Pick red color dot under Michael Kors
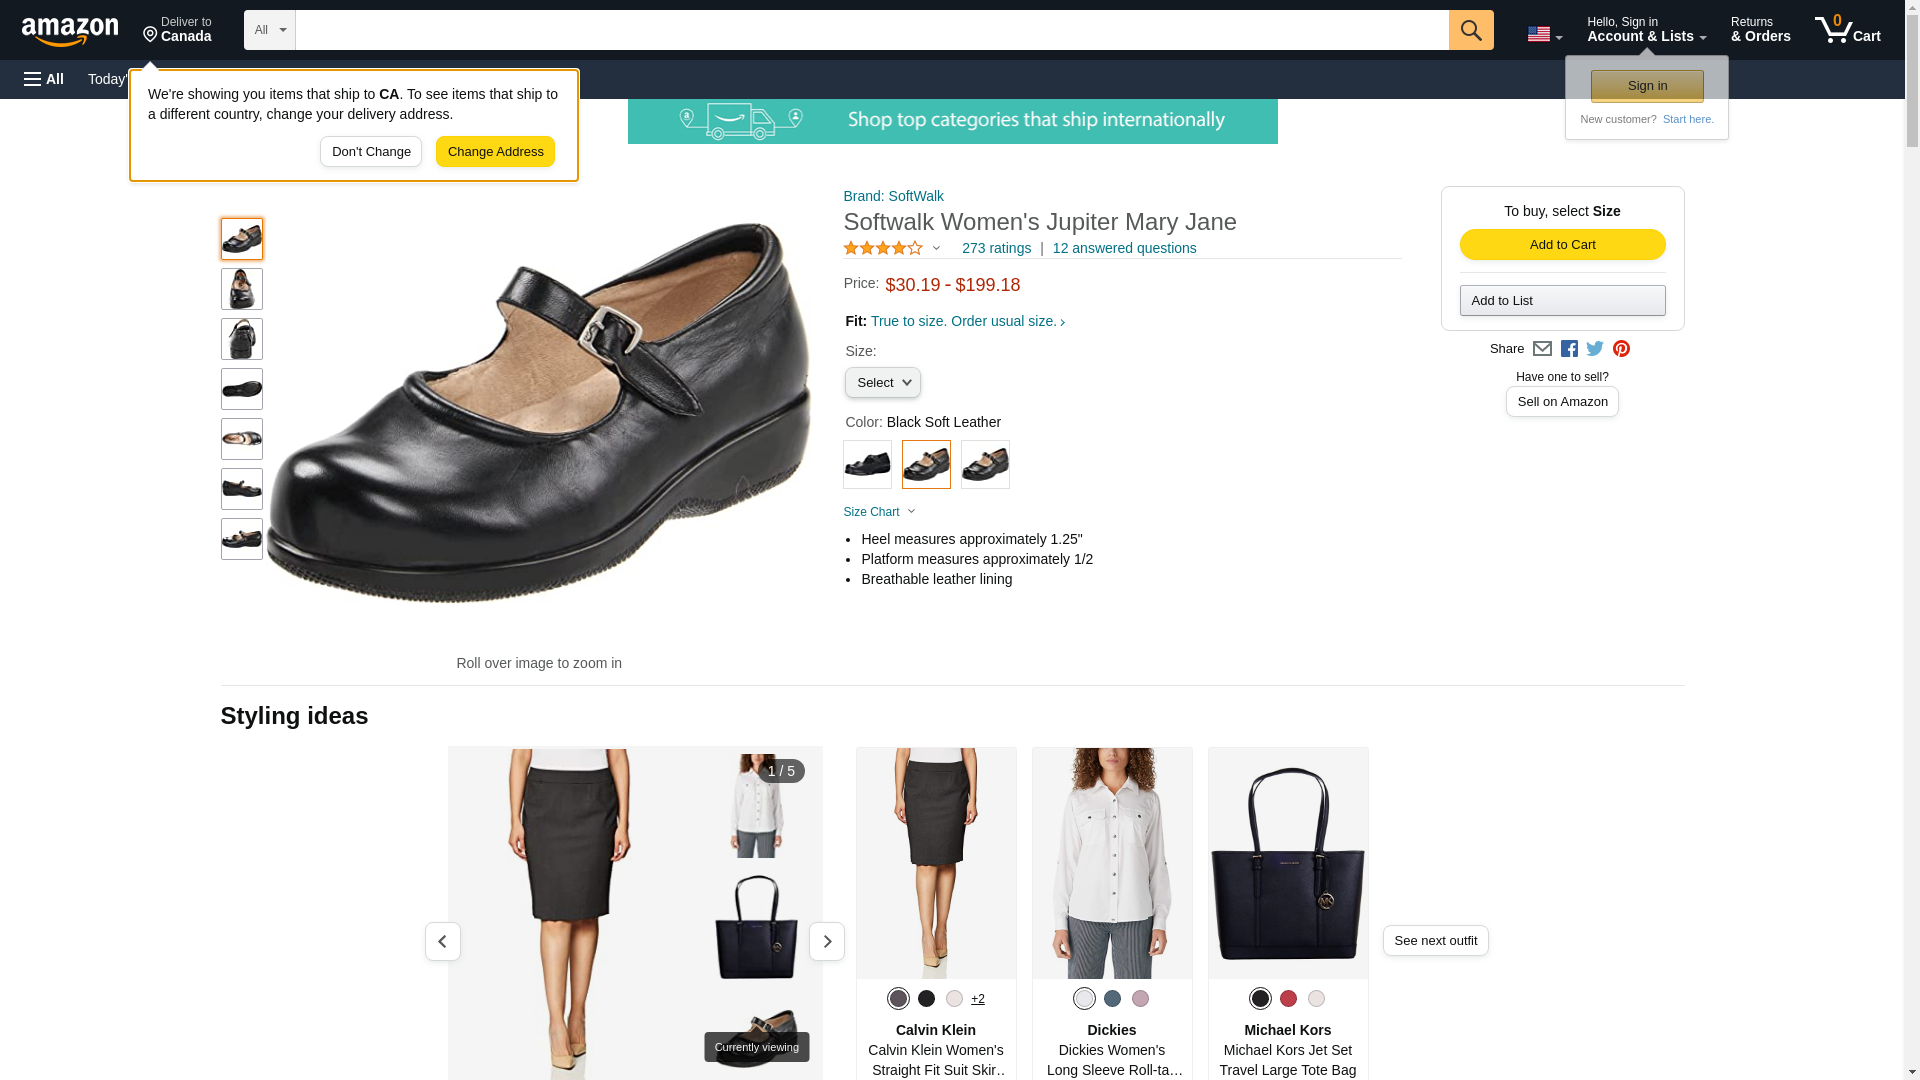Screen dimensions: 1920x1080 point(1288,998)
